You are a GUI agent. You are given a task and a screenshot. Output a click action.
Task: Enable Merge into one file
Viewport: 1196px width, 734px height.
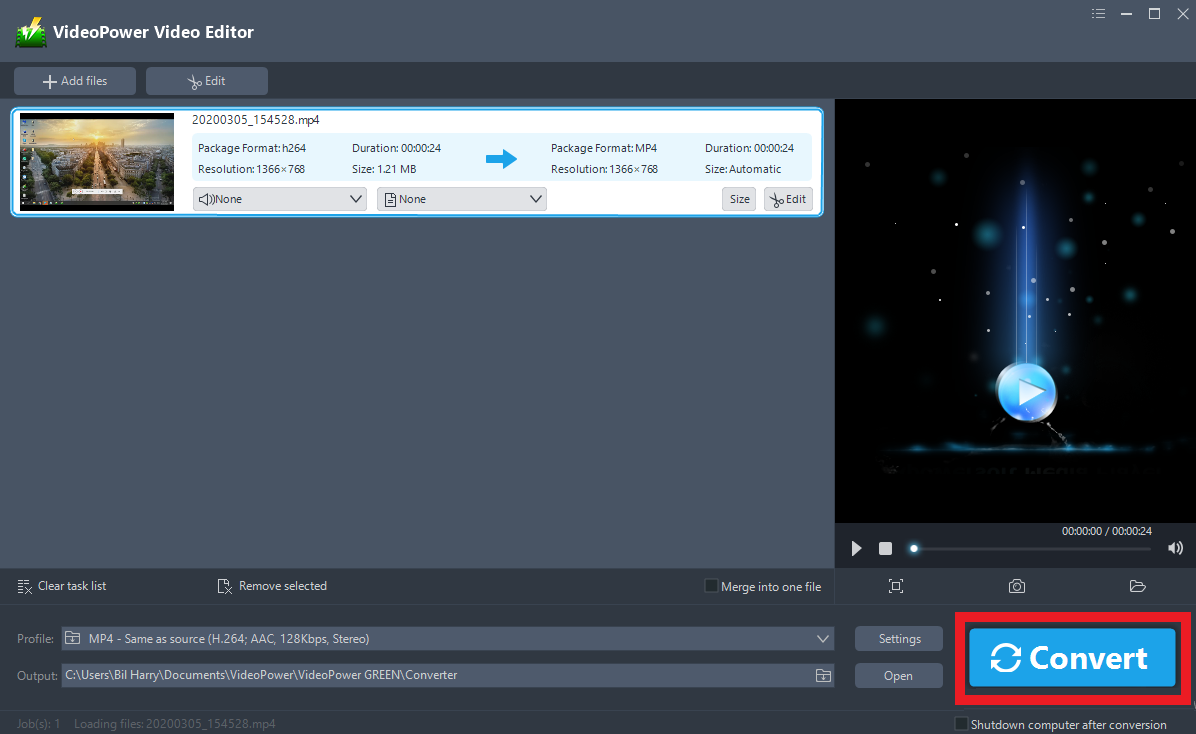click(x=711, y=586)
